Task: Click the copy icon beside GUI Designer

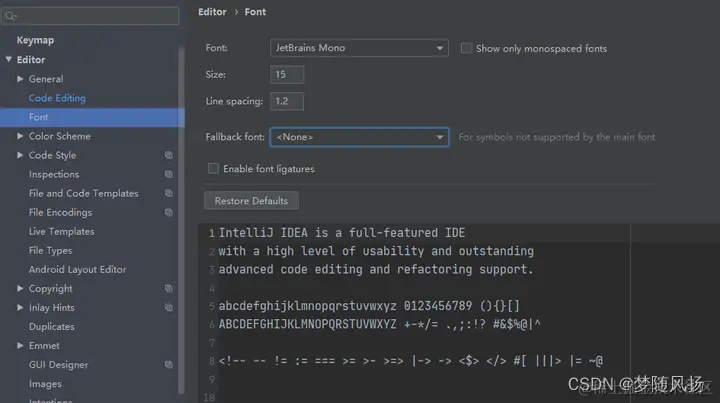Action: coord(169,365)
